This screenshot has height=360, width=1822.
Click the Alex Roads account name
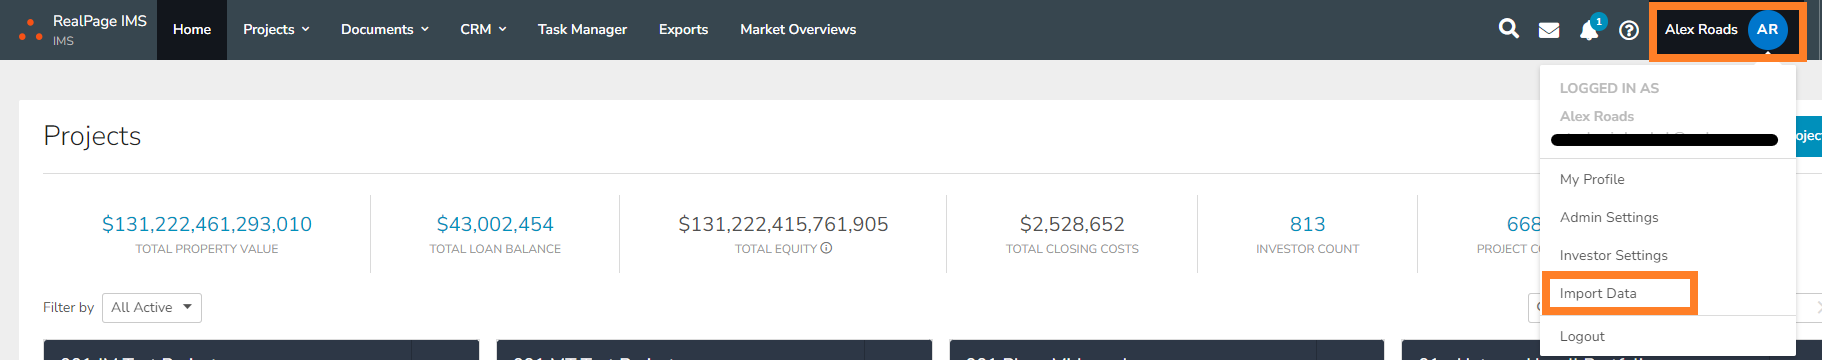(1701, 29)
